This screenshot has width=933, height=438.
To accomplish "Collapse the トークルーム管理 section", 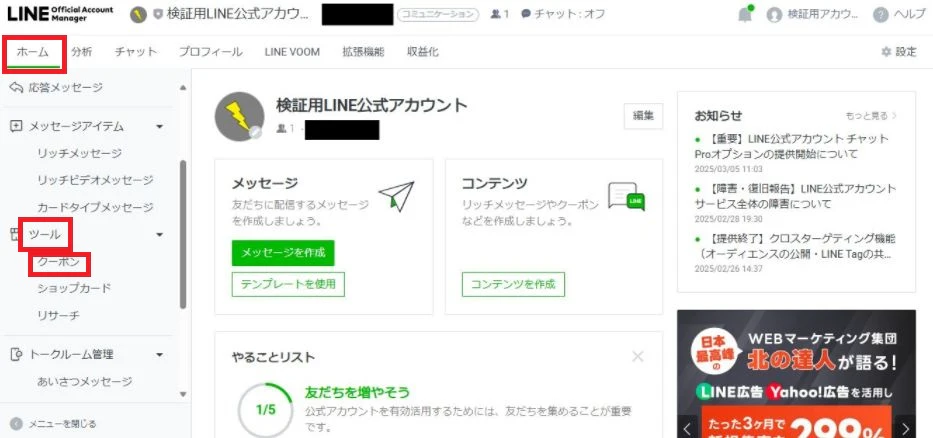I will 159,355.
